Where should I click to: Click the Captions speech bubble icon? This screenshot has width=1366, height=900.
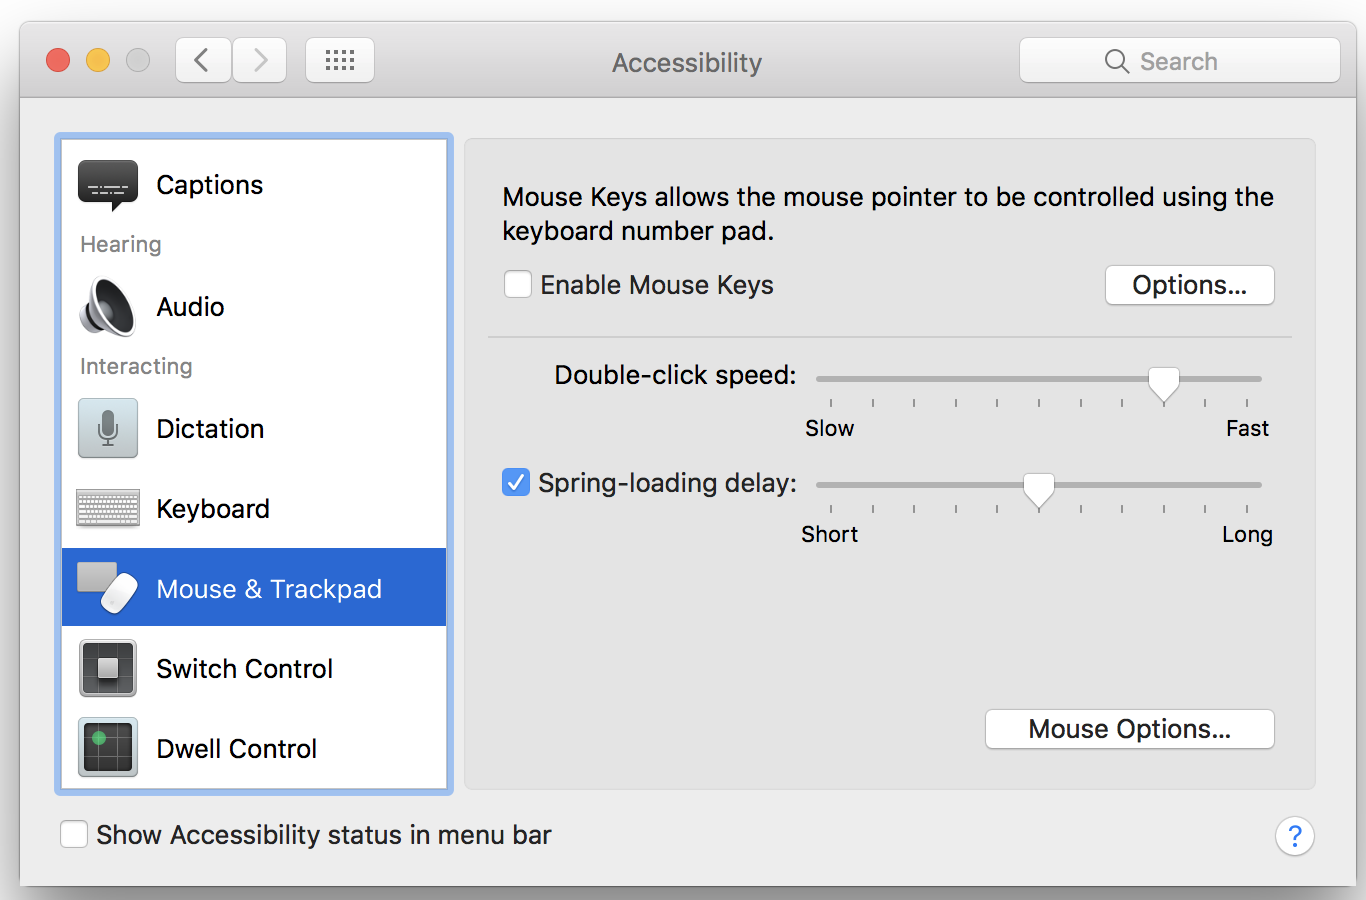click(x=108, y=185)
